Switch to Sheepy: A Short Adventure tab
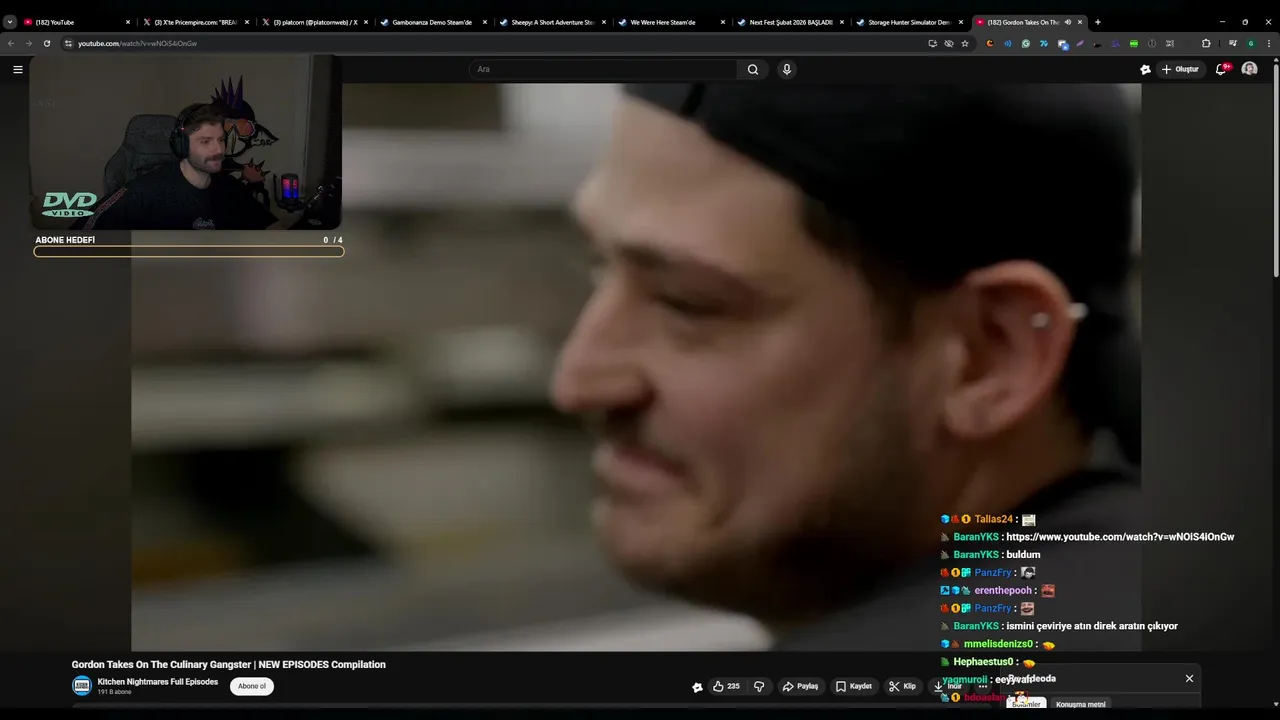This screenshot has width=1280, height=720. (x=550, y=22)
